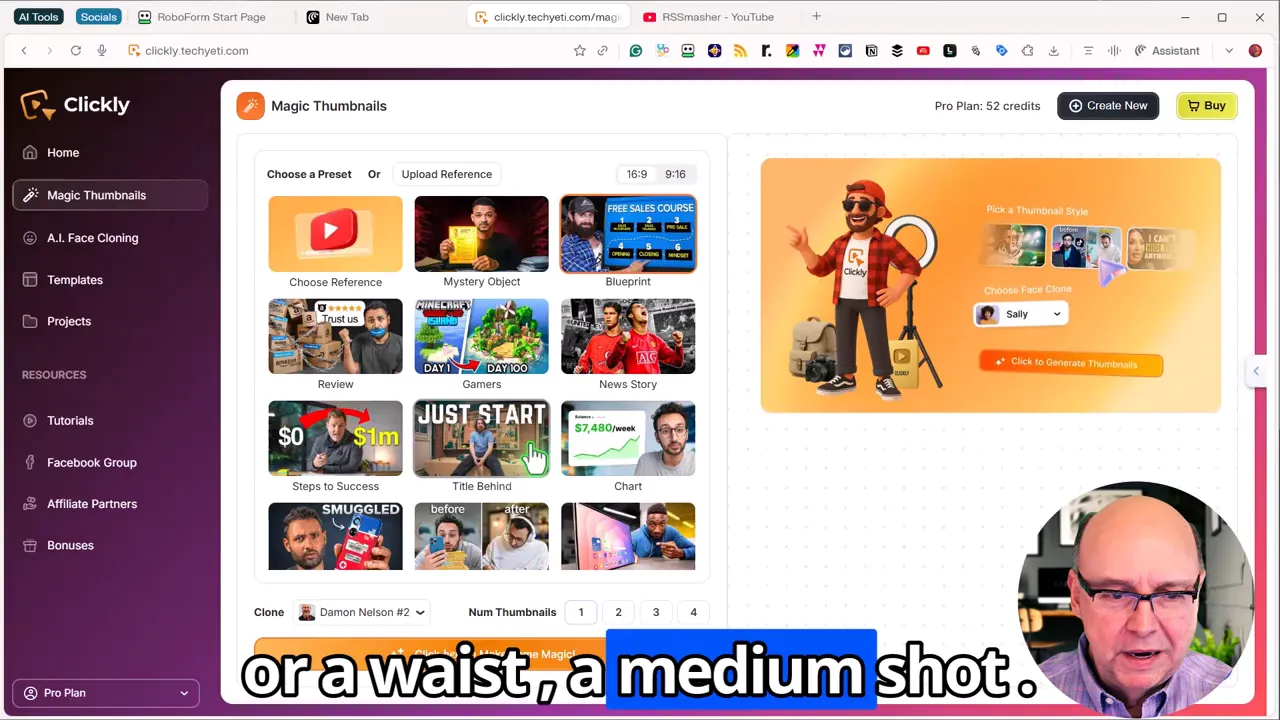
Task: Open the Damon Nelson #2 clone dropdown
Action: pyautogui.click(x=362, y=612)
